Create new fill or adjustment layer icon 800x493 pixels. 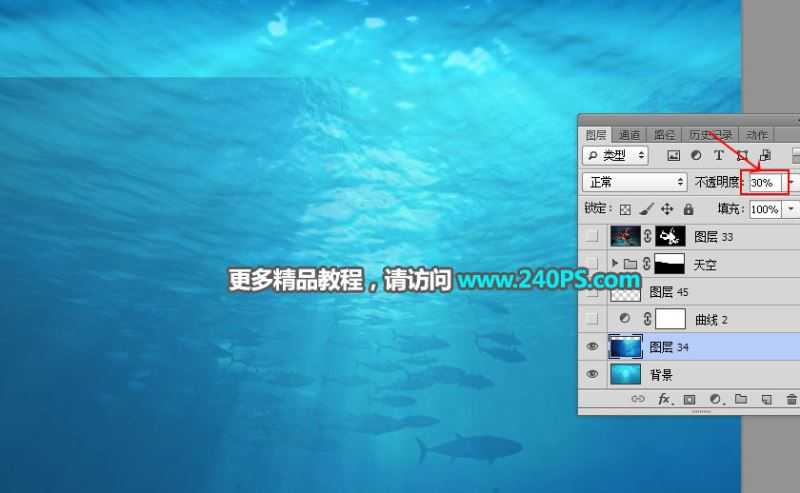[x=716, y=399]
